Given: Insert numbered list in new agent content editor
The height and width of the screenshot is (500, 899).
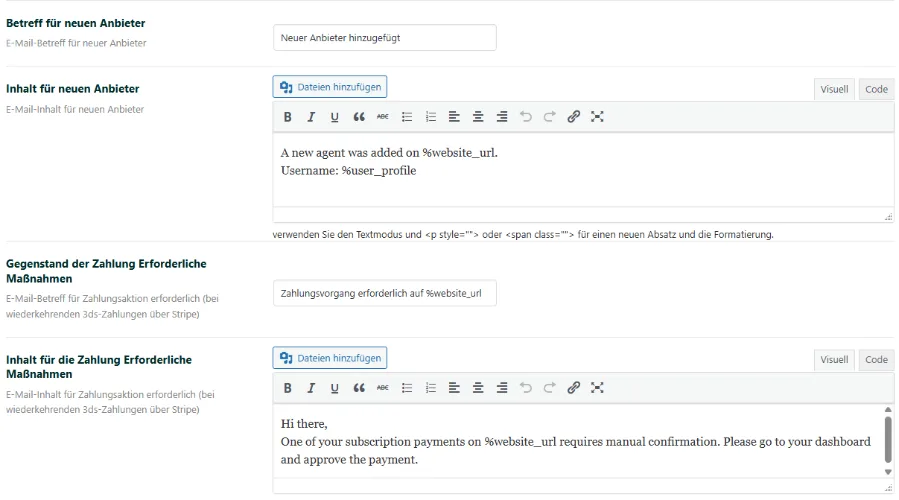Looking at the screenshot, I should pyautogui.click(x=431, y=117).
